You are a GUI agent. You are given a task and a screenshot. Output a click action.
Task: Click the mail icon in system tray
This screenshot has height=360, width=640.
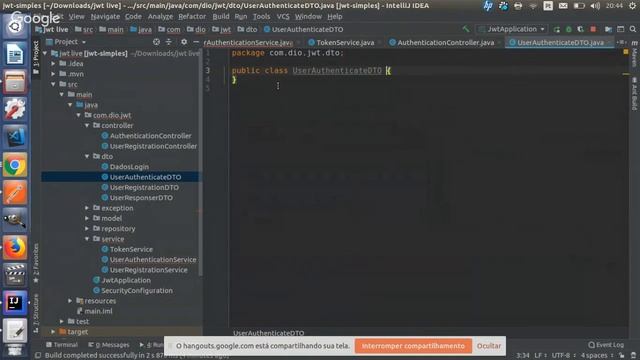pyautogui.click(x=563, y=6)
